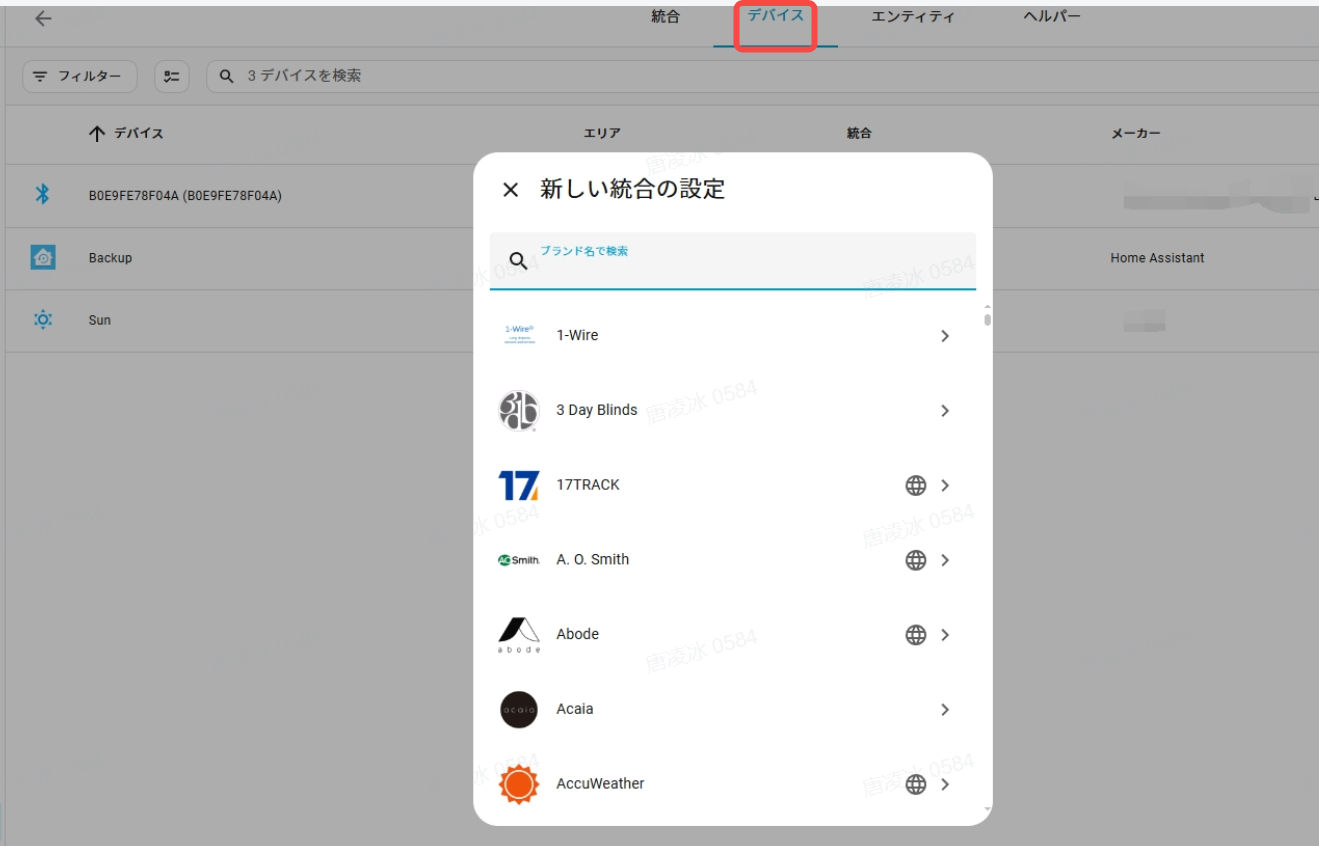Expand the 1-Wire entry chevron
1319x846 pixels.
[945, 336]
